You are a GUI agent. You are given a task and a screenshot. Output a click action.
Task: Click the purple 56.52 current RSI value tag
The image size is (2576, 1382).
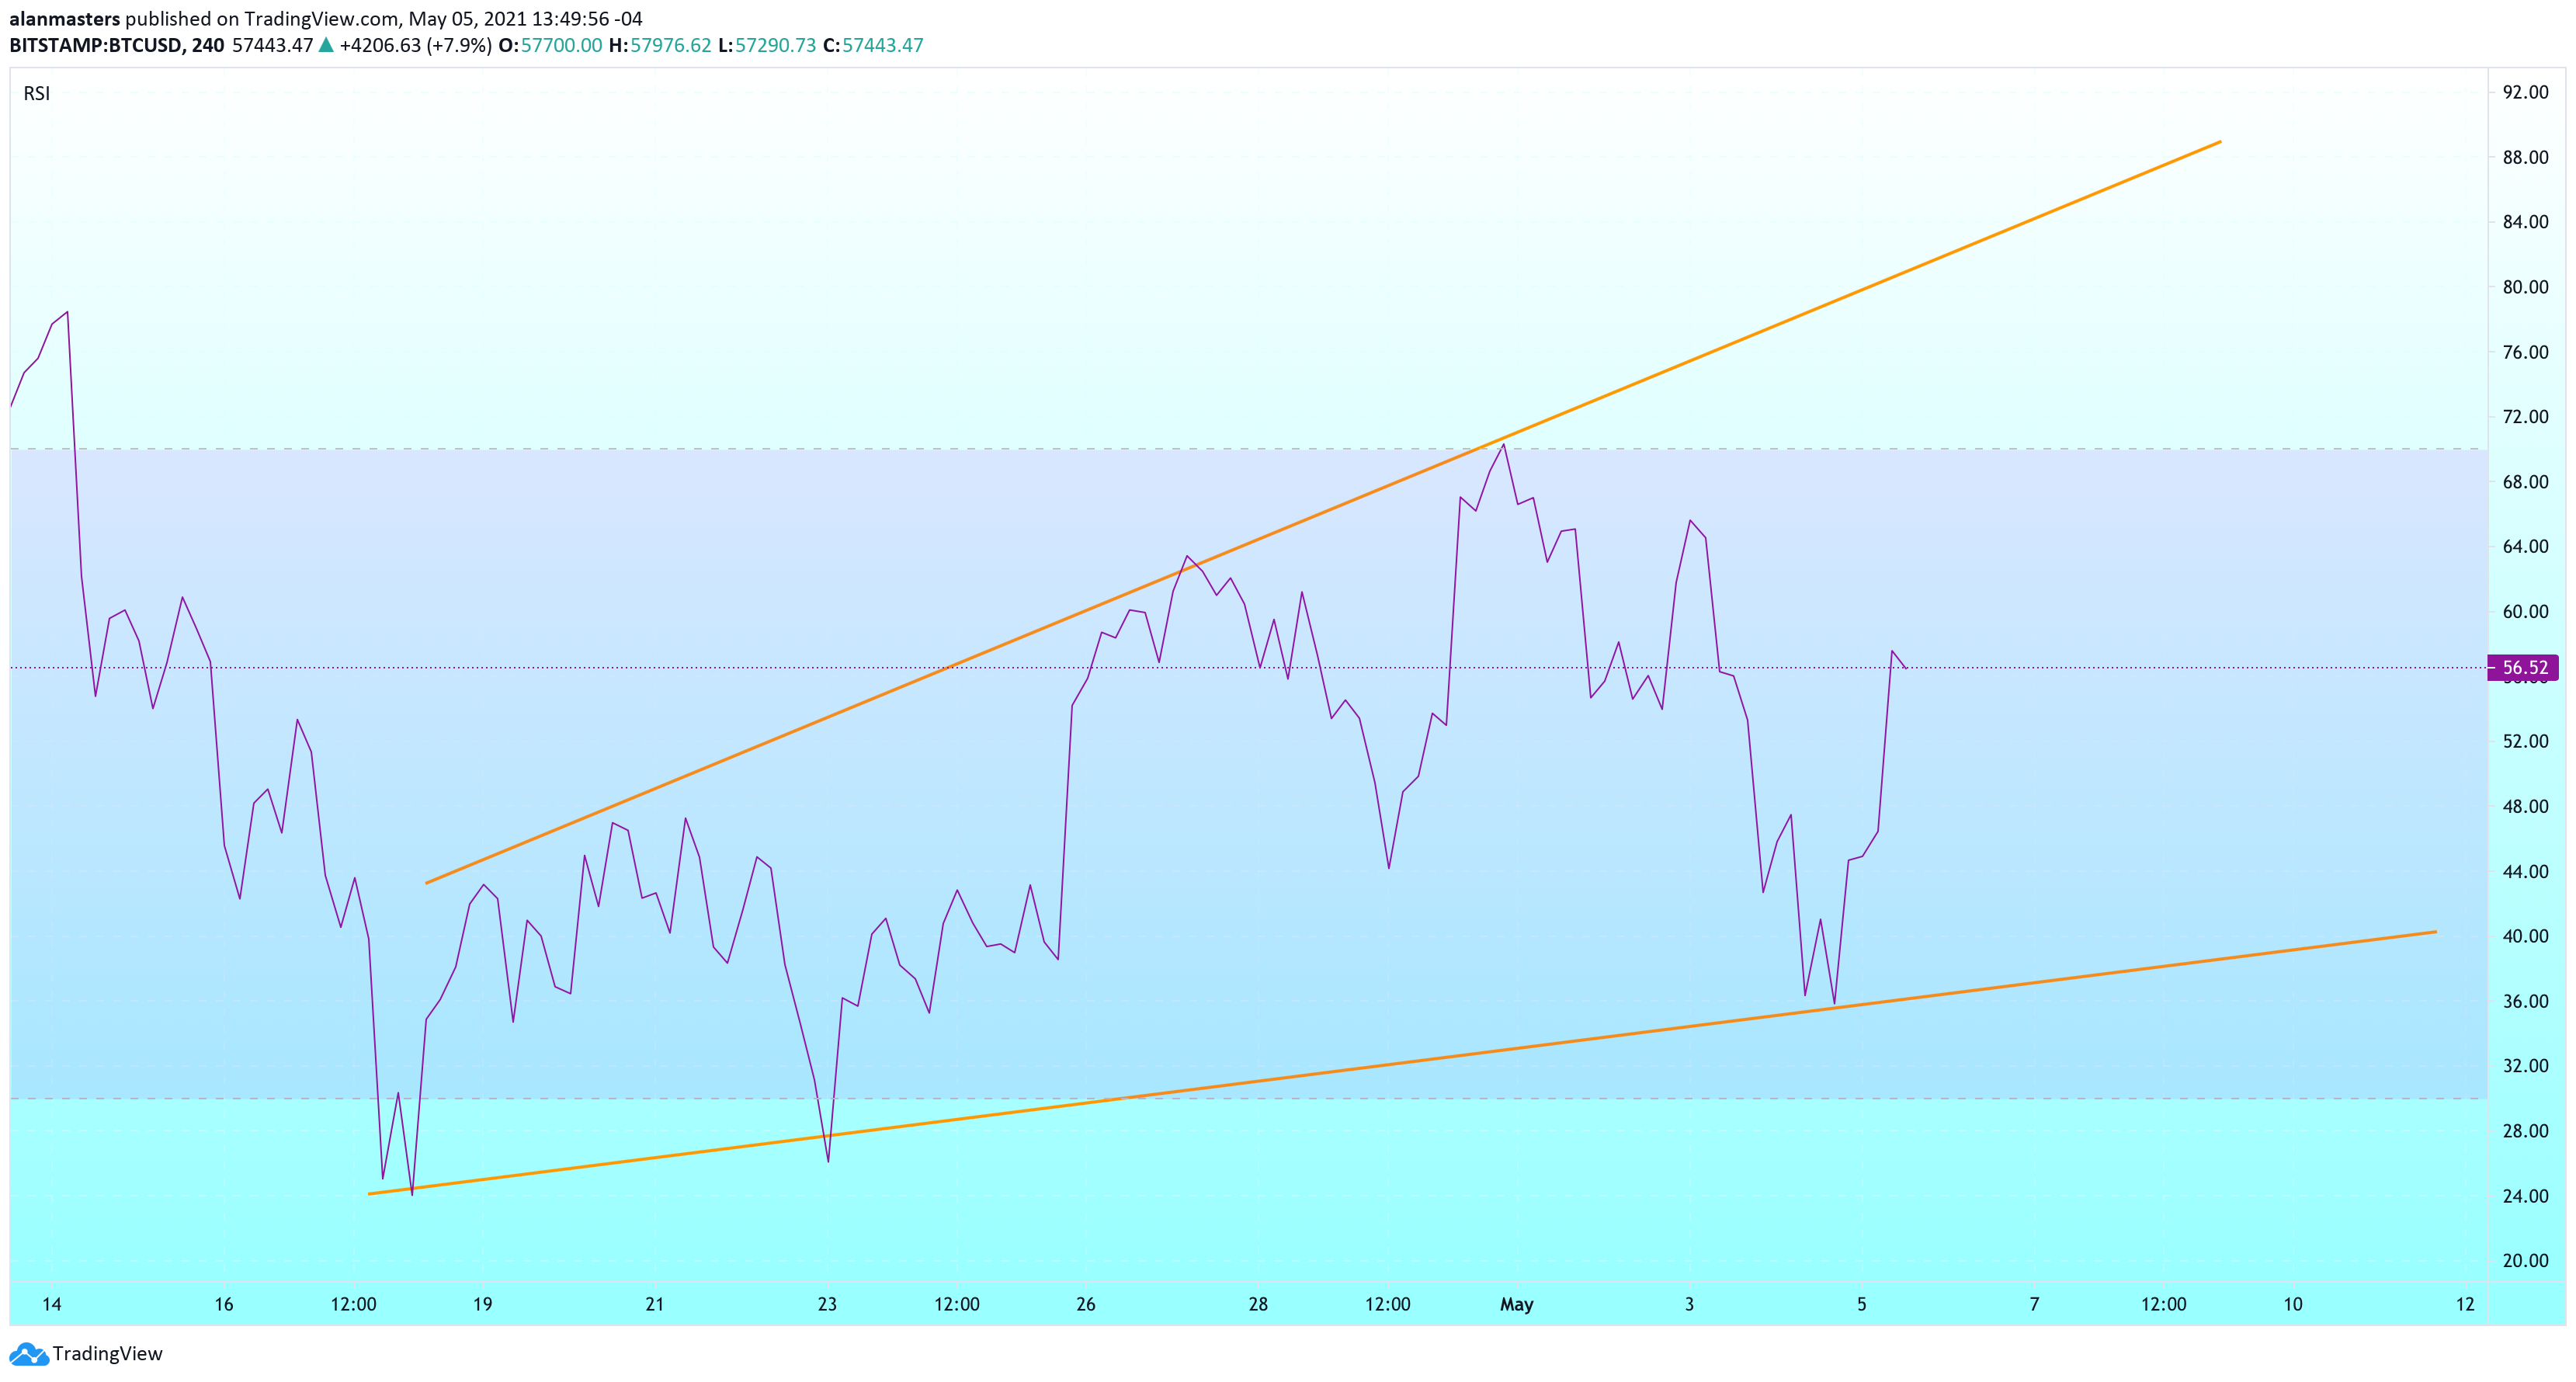pyautogui.click(x=2523, y=667)
